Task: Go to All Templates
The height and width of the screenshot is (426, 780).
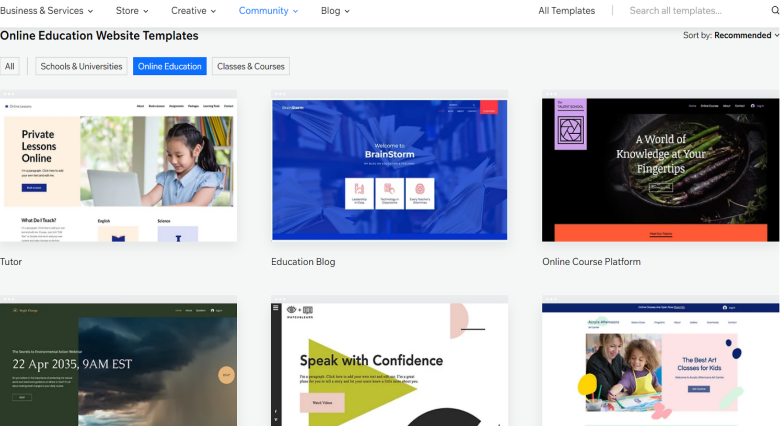Action: click(x=566, y=10)
